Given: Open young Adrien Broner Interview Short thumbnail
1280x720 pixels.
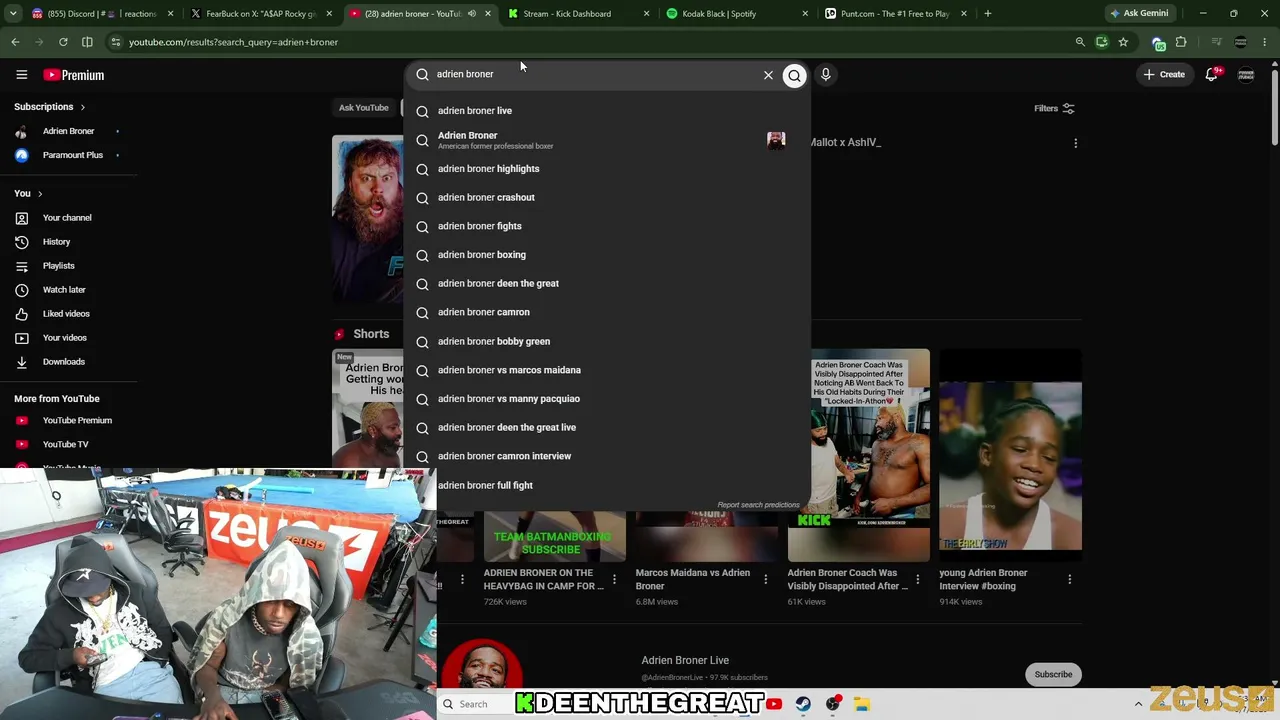Looking at the screenshot, I should click(1010, 455).
